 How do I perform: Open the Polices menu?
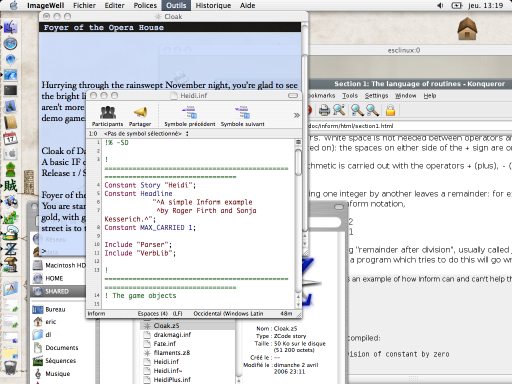(145, 5)
